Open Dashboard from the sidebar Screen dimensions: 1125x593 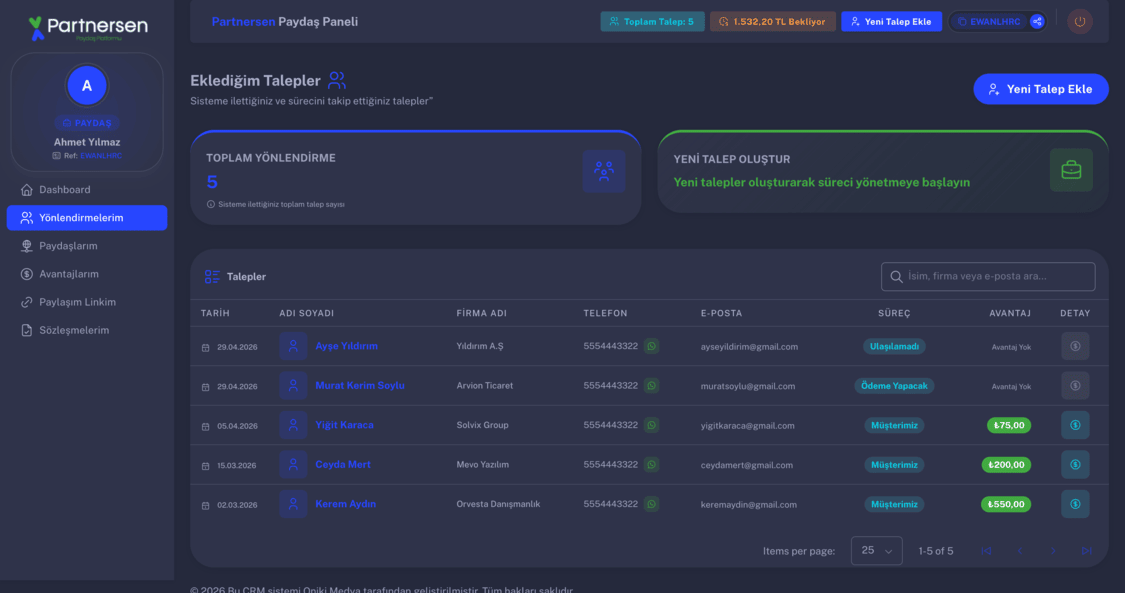click(87, 190)
